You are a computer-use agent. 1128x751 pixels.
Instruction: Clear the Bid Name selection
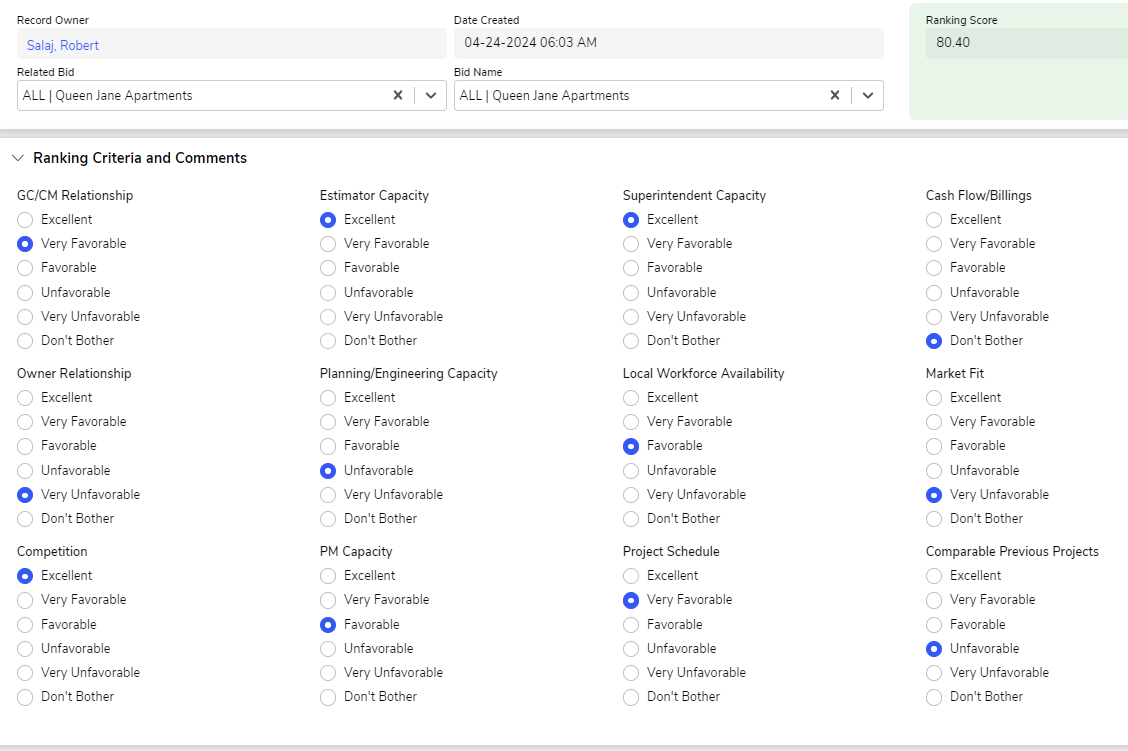pos(834,95)
